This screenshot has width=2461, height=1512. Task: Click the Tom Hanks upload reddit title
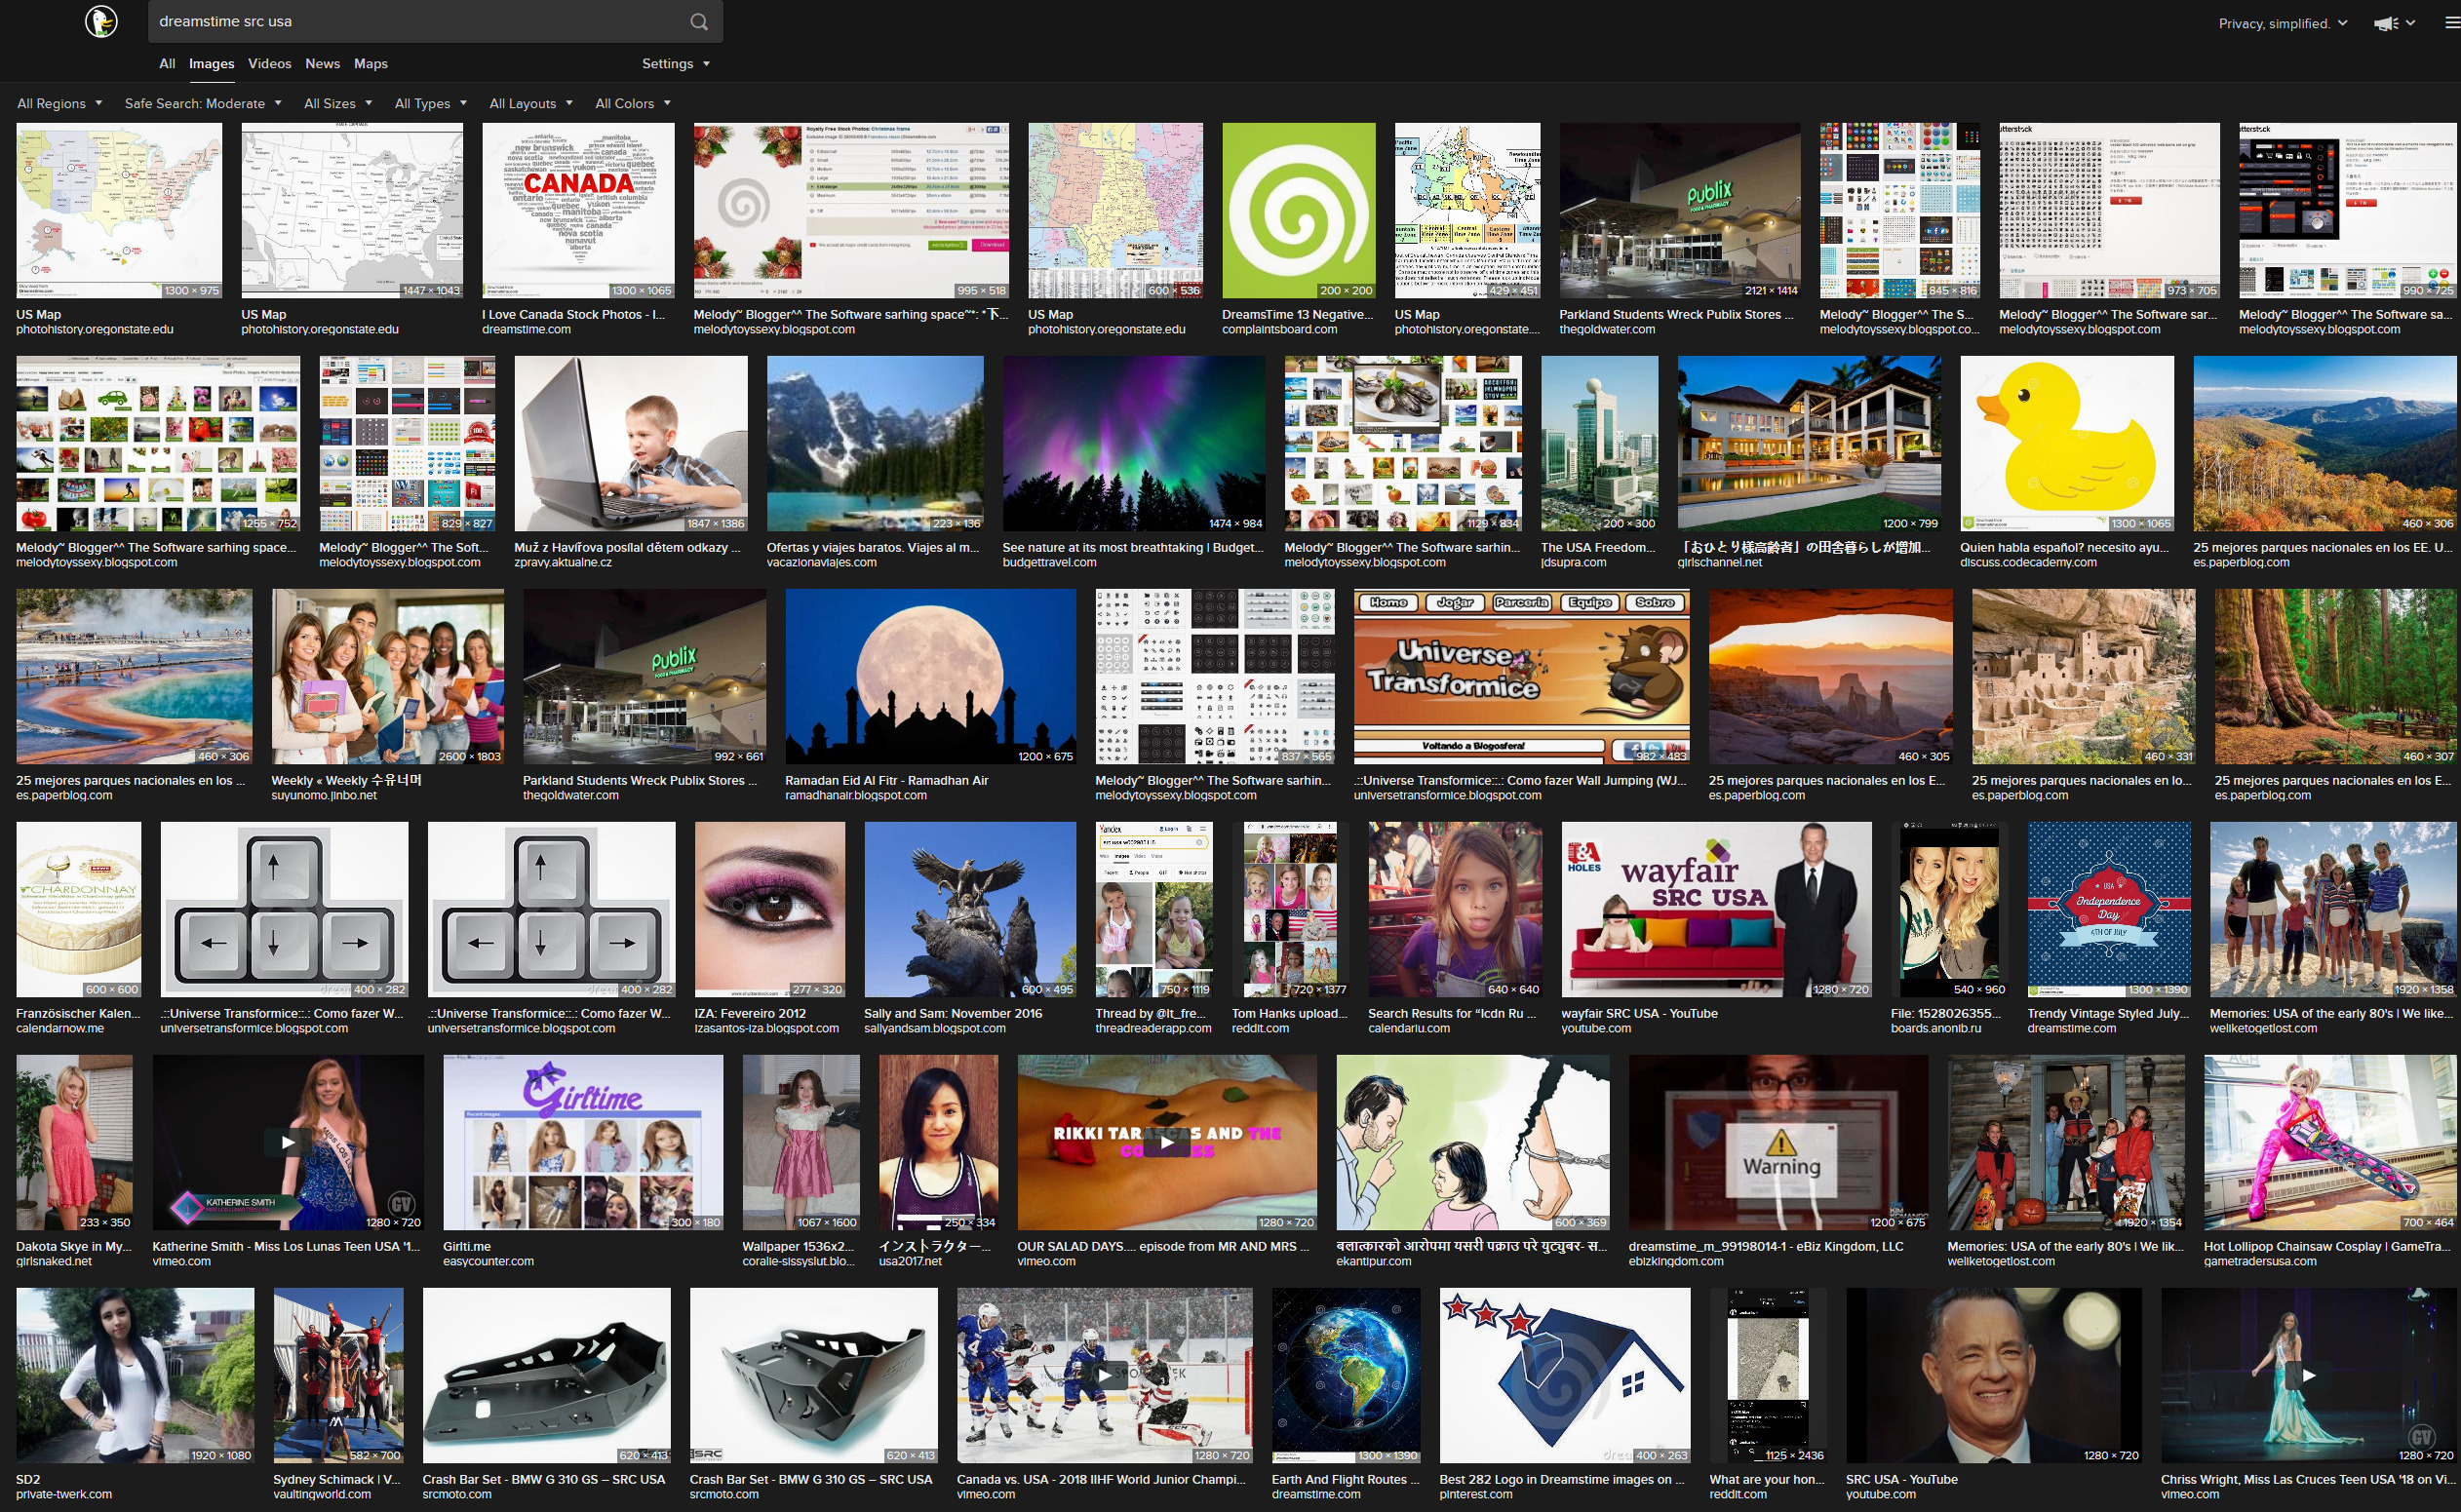click(1290, 1013)
